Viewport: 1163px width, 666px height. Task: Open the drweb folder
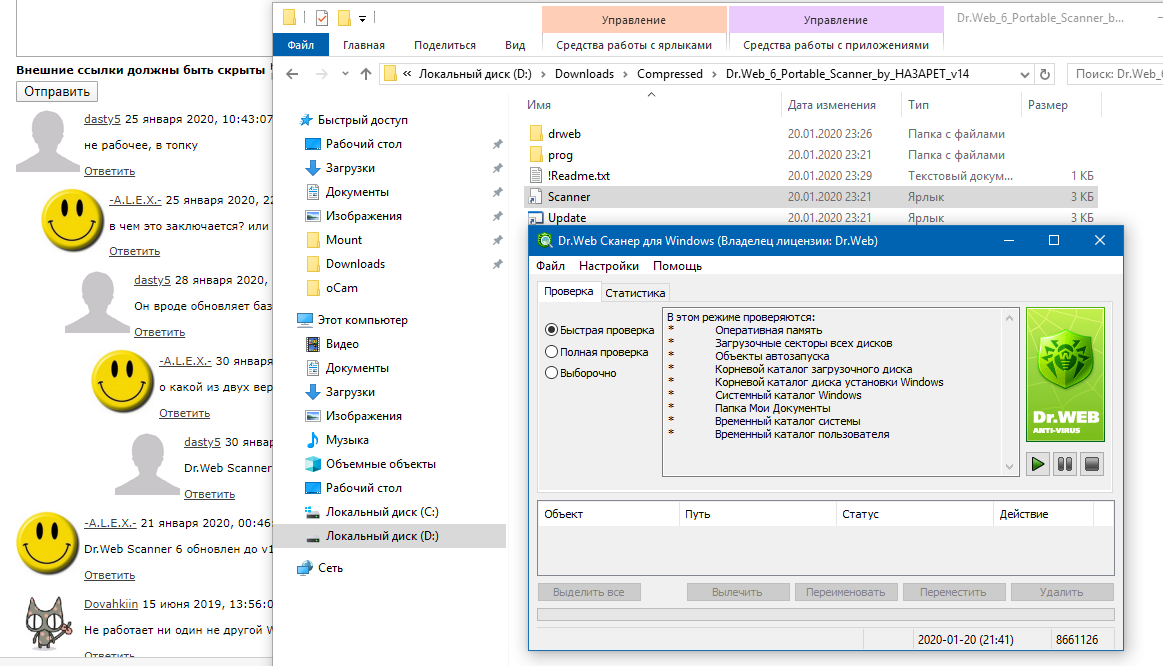[x=564, y=134]
